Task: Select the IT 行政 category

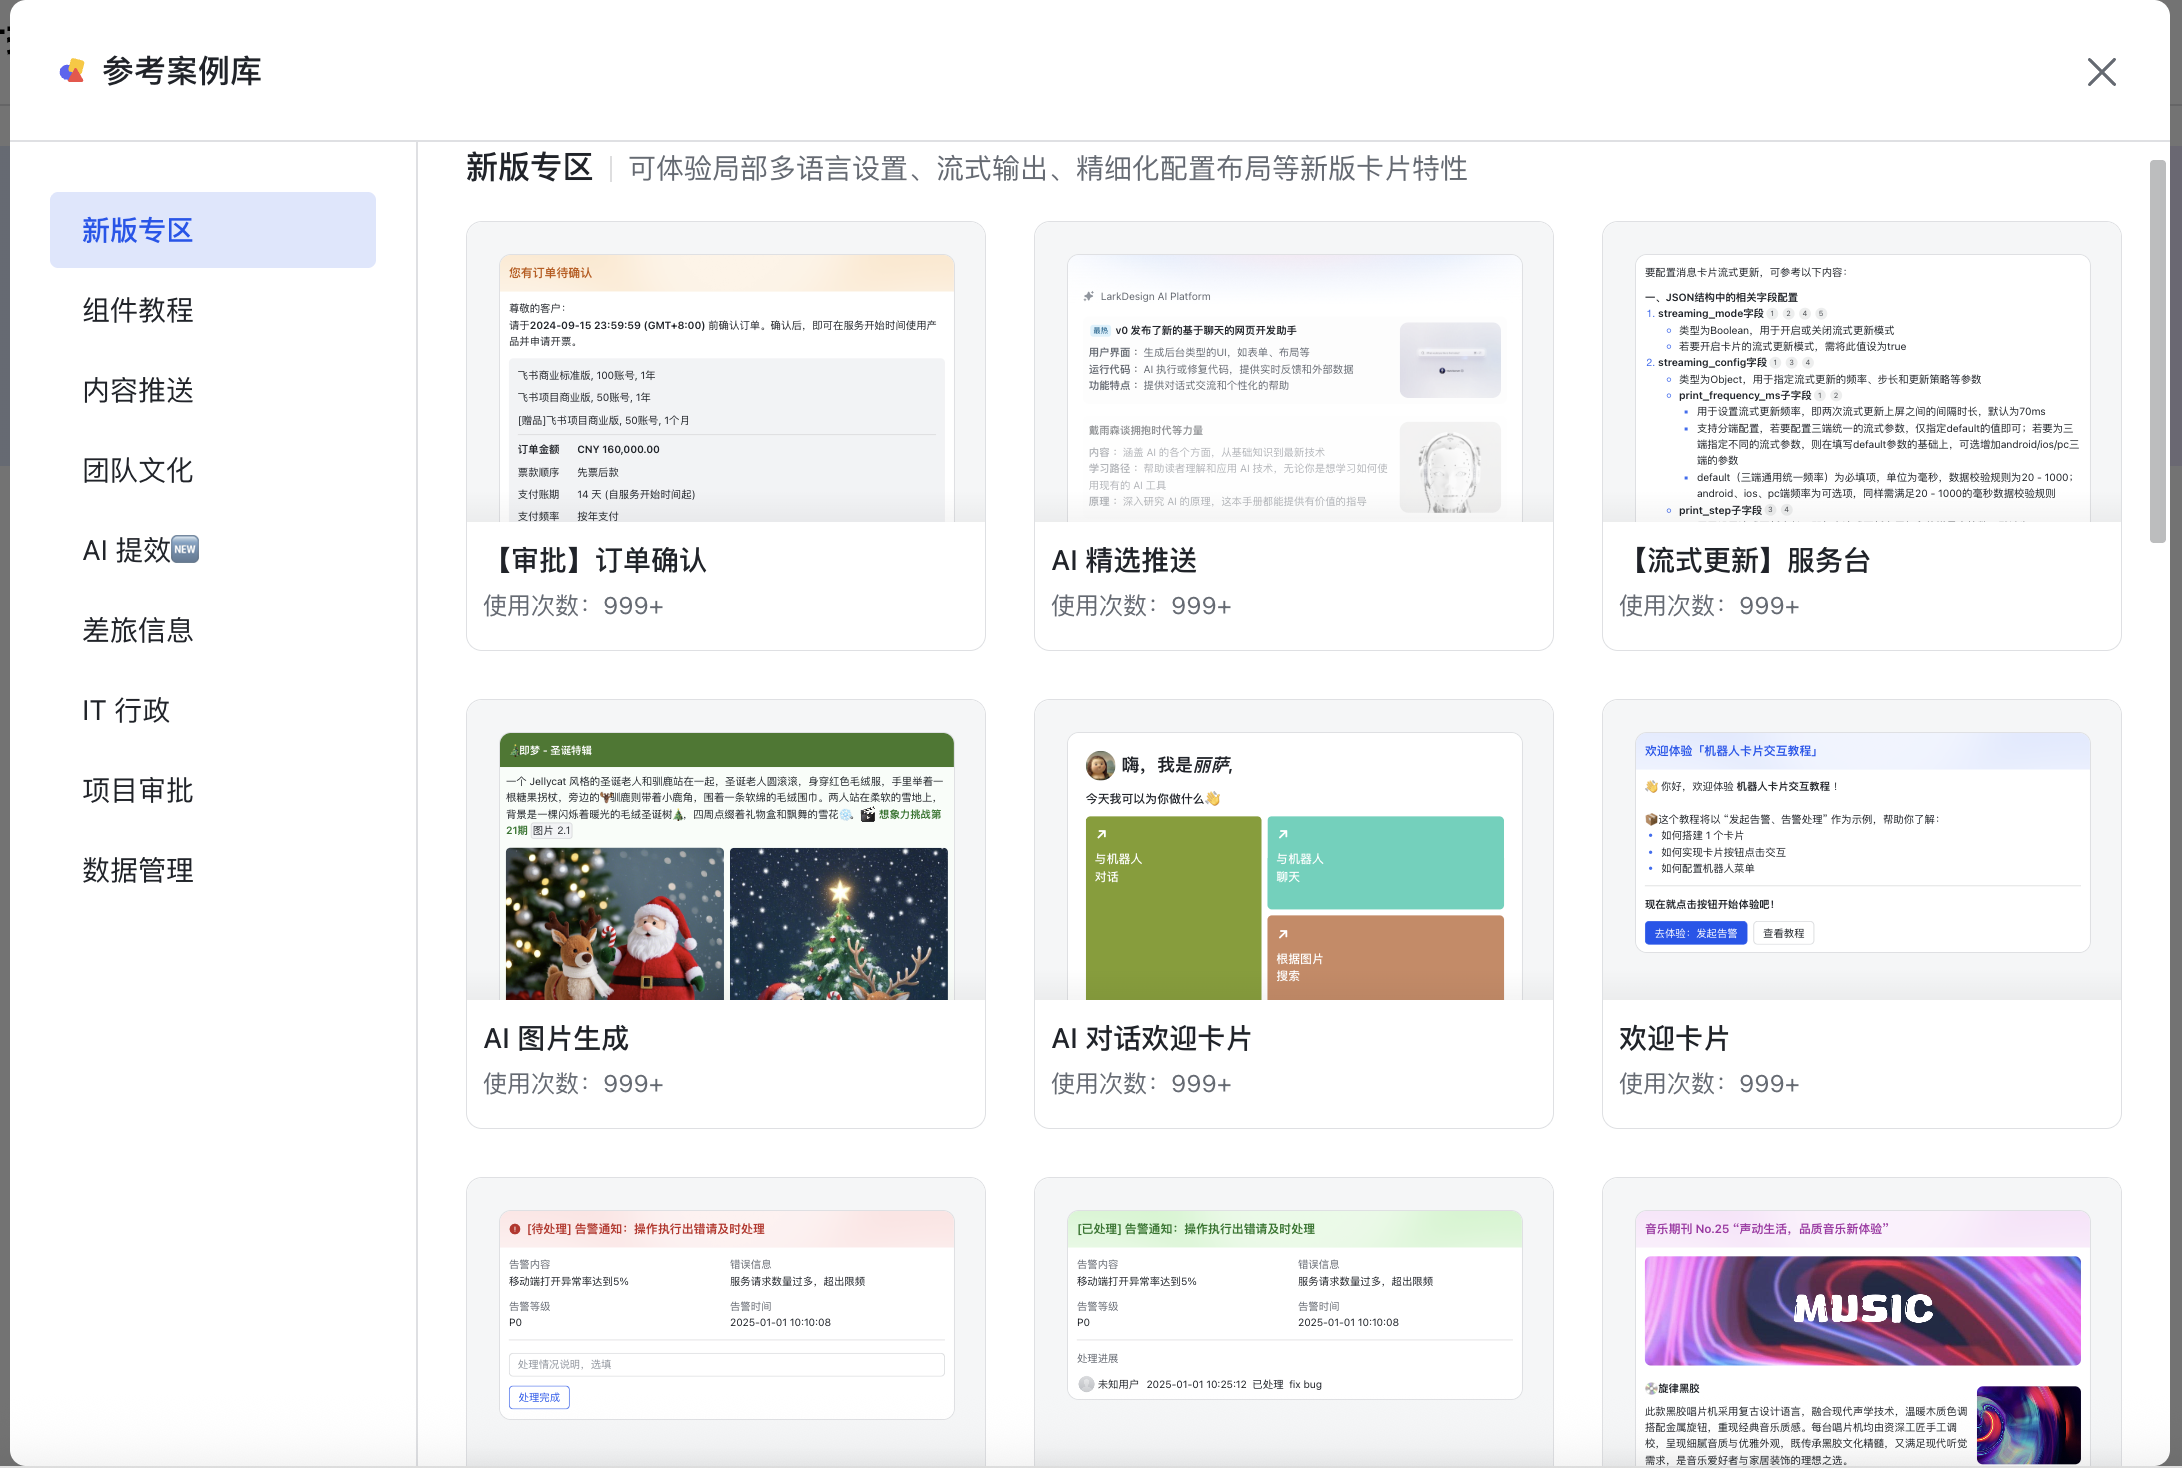Action: coord(126,710)
